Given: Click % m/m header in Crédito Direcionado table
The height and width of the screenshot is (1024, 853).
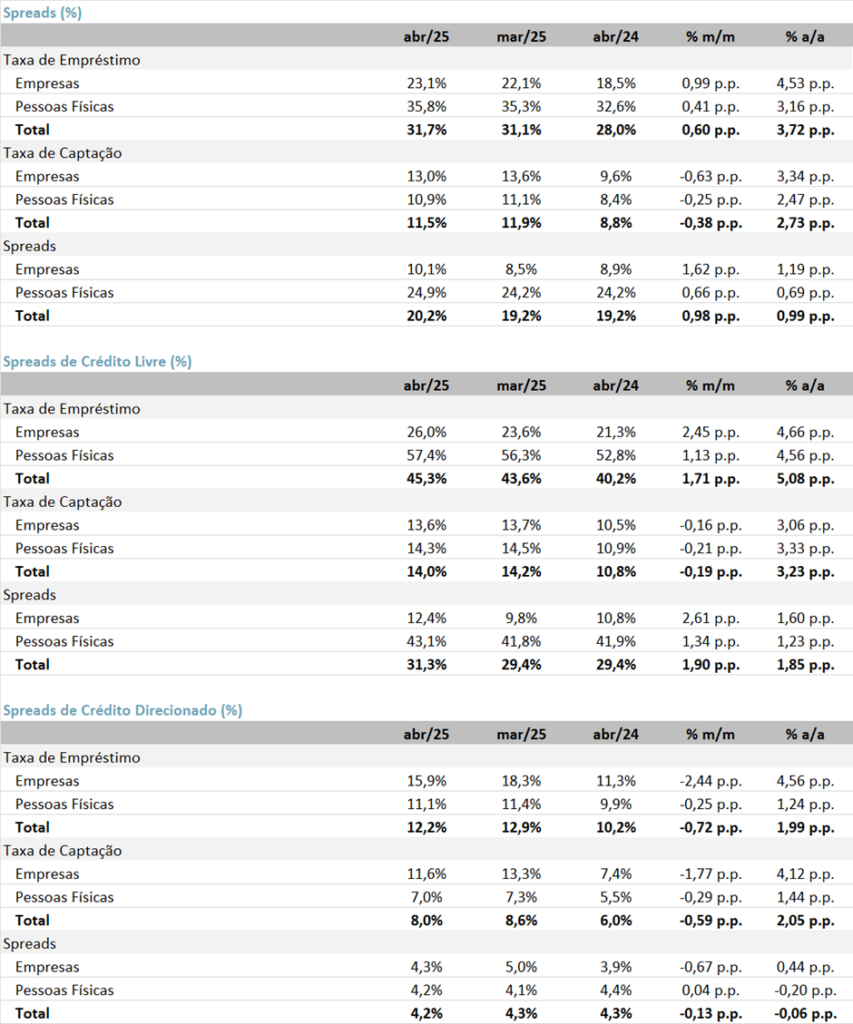Looking at the screenshot, I should [x=711, y=734].
